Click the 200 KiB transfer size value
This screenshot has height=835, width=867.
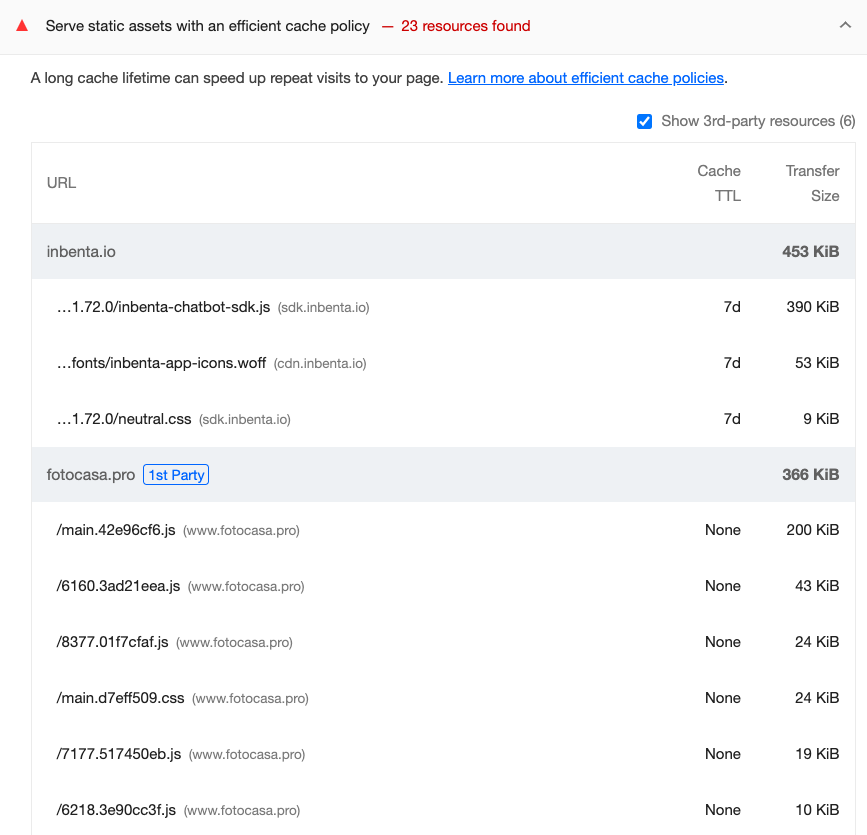click(x=813, y=530)
